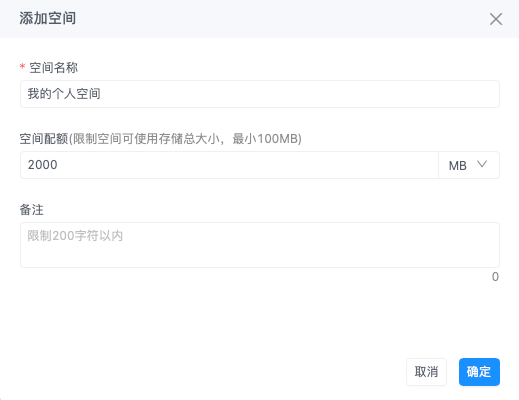
Task: Click the 限制200字符以内 placeholder text
Action: click(x=75, y=236)
